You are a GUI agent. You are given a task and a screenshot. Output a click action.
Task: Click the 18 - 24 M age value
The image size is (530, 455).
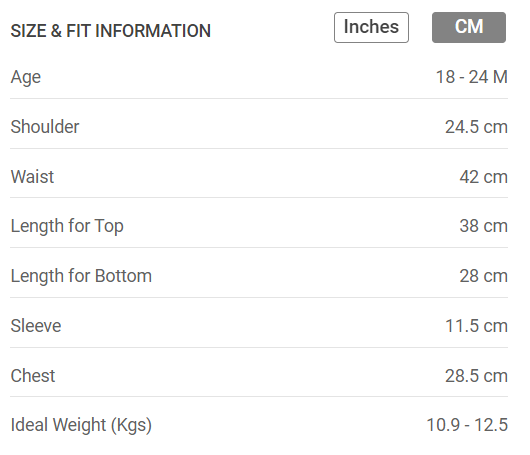point(472,77)
